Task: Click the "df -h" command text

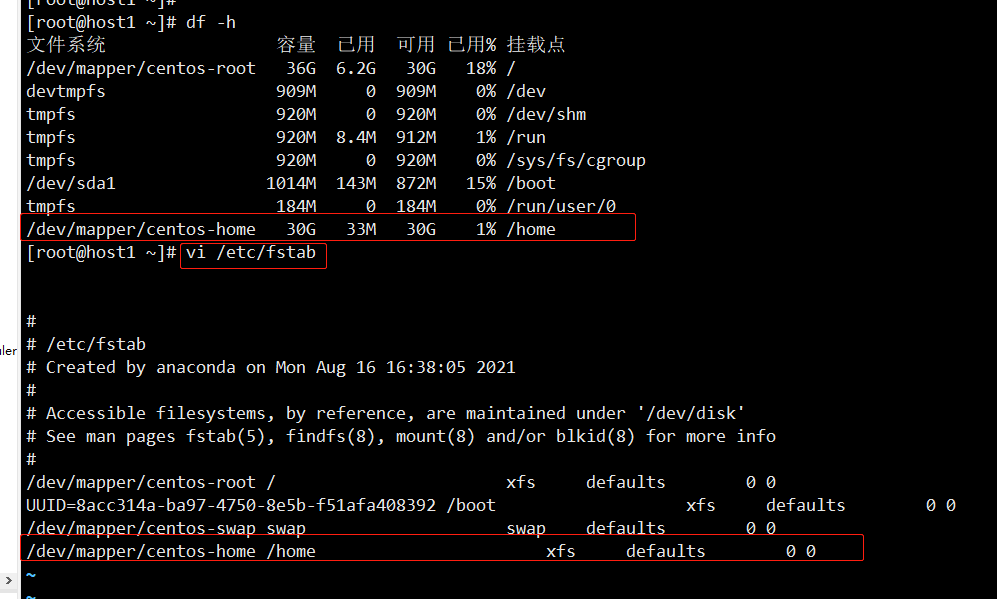Action: [x=210, y=22]
